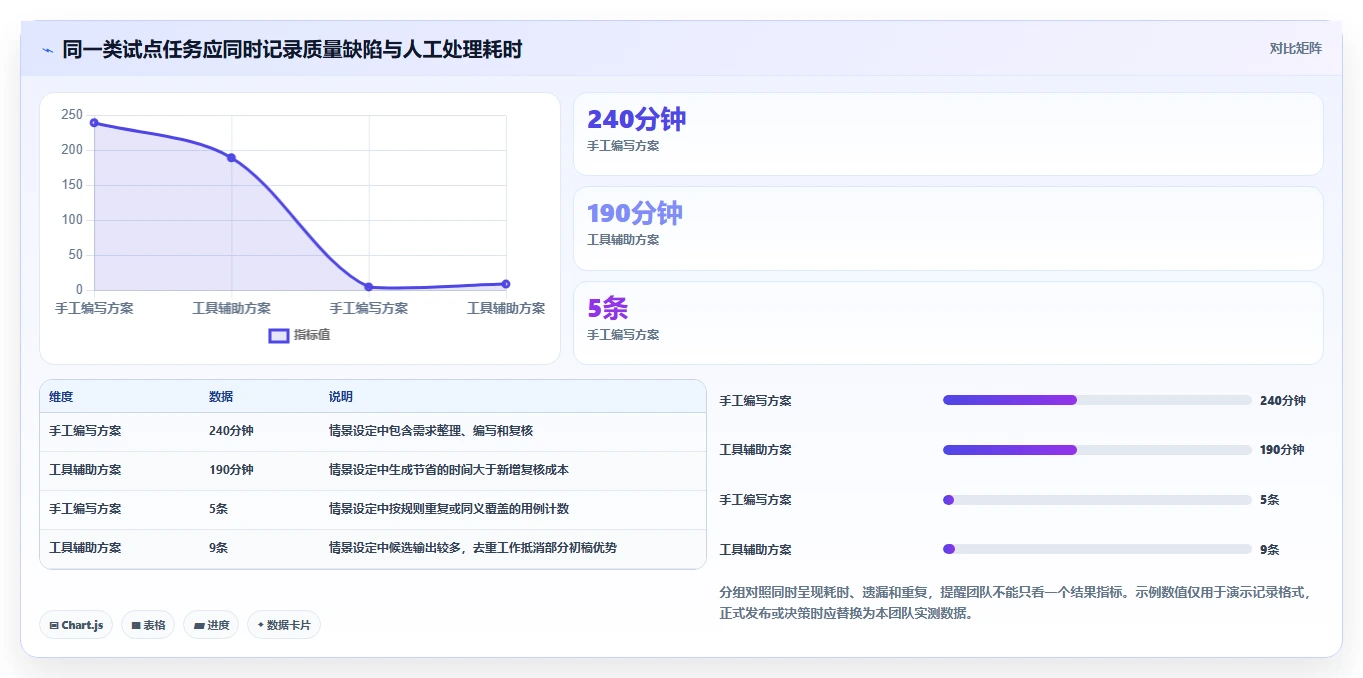Screen dimensions: 1363x678
Task: Click the 表格 tag chip
Action: coord(148,625)
